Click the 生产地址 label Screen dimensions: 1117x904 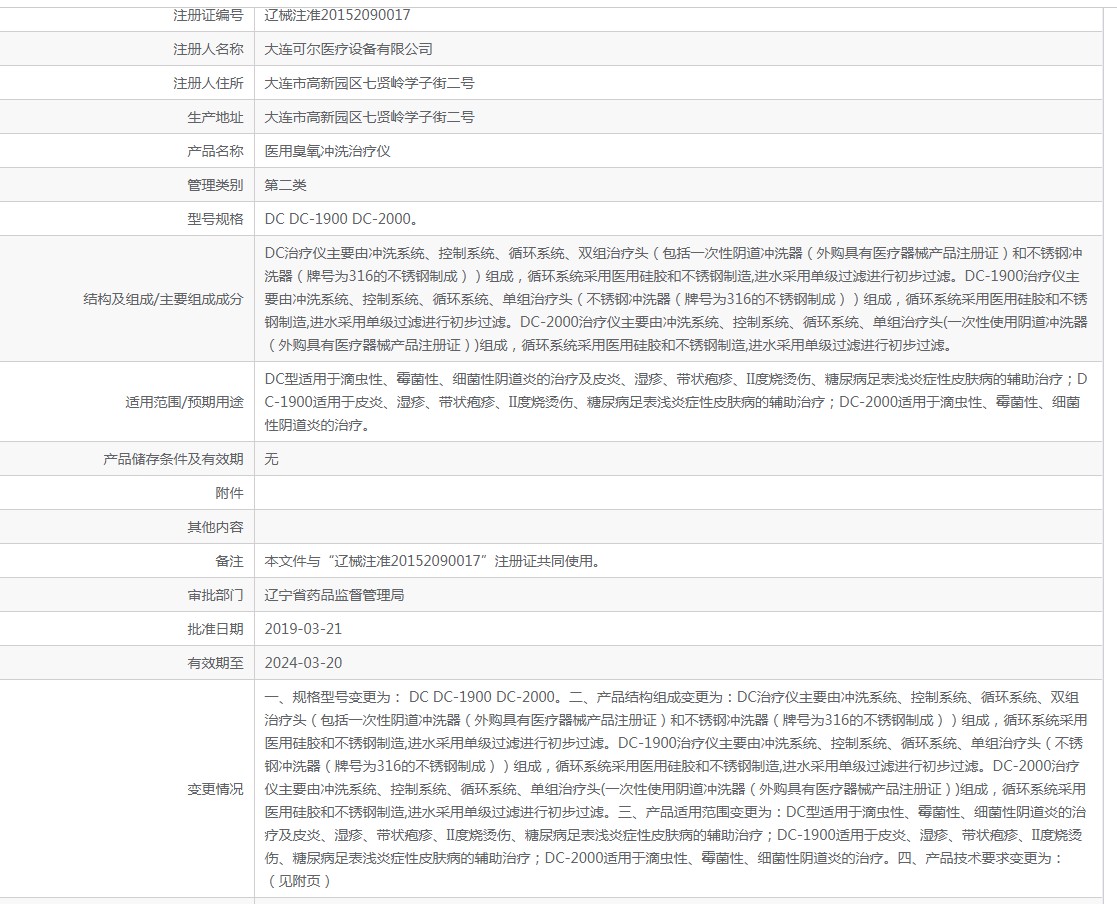(215, 118)
